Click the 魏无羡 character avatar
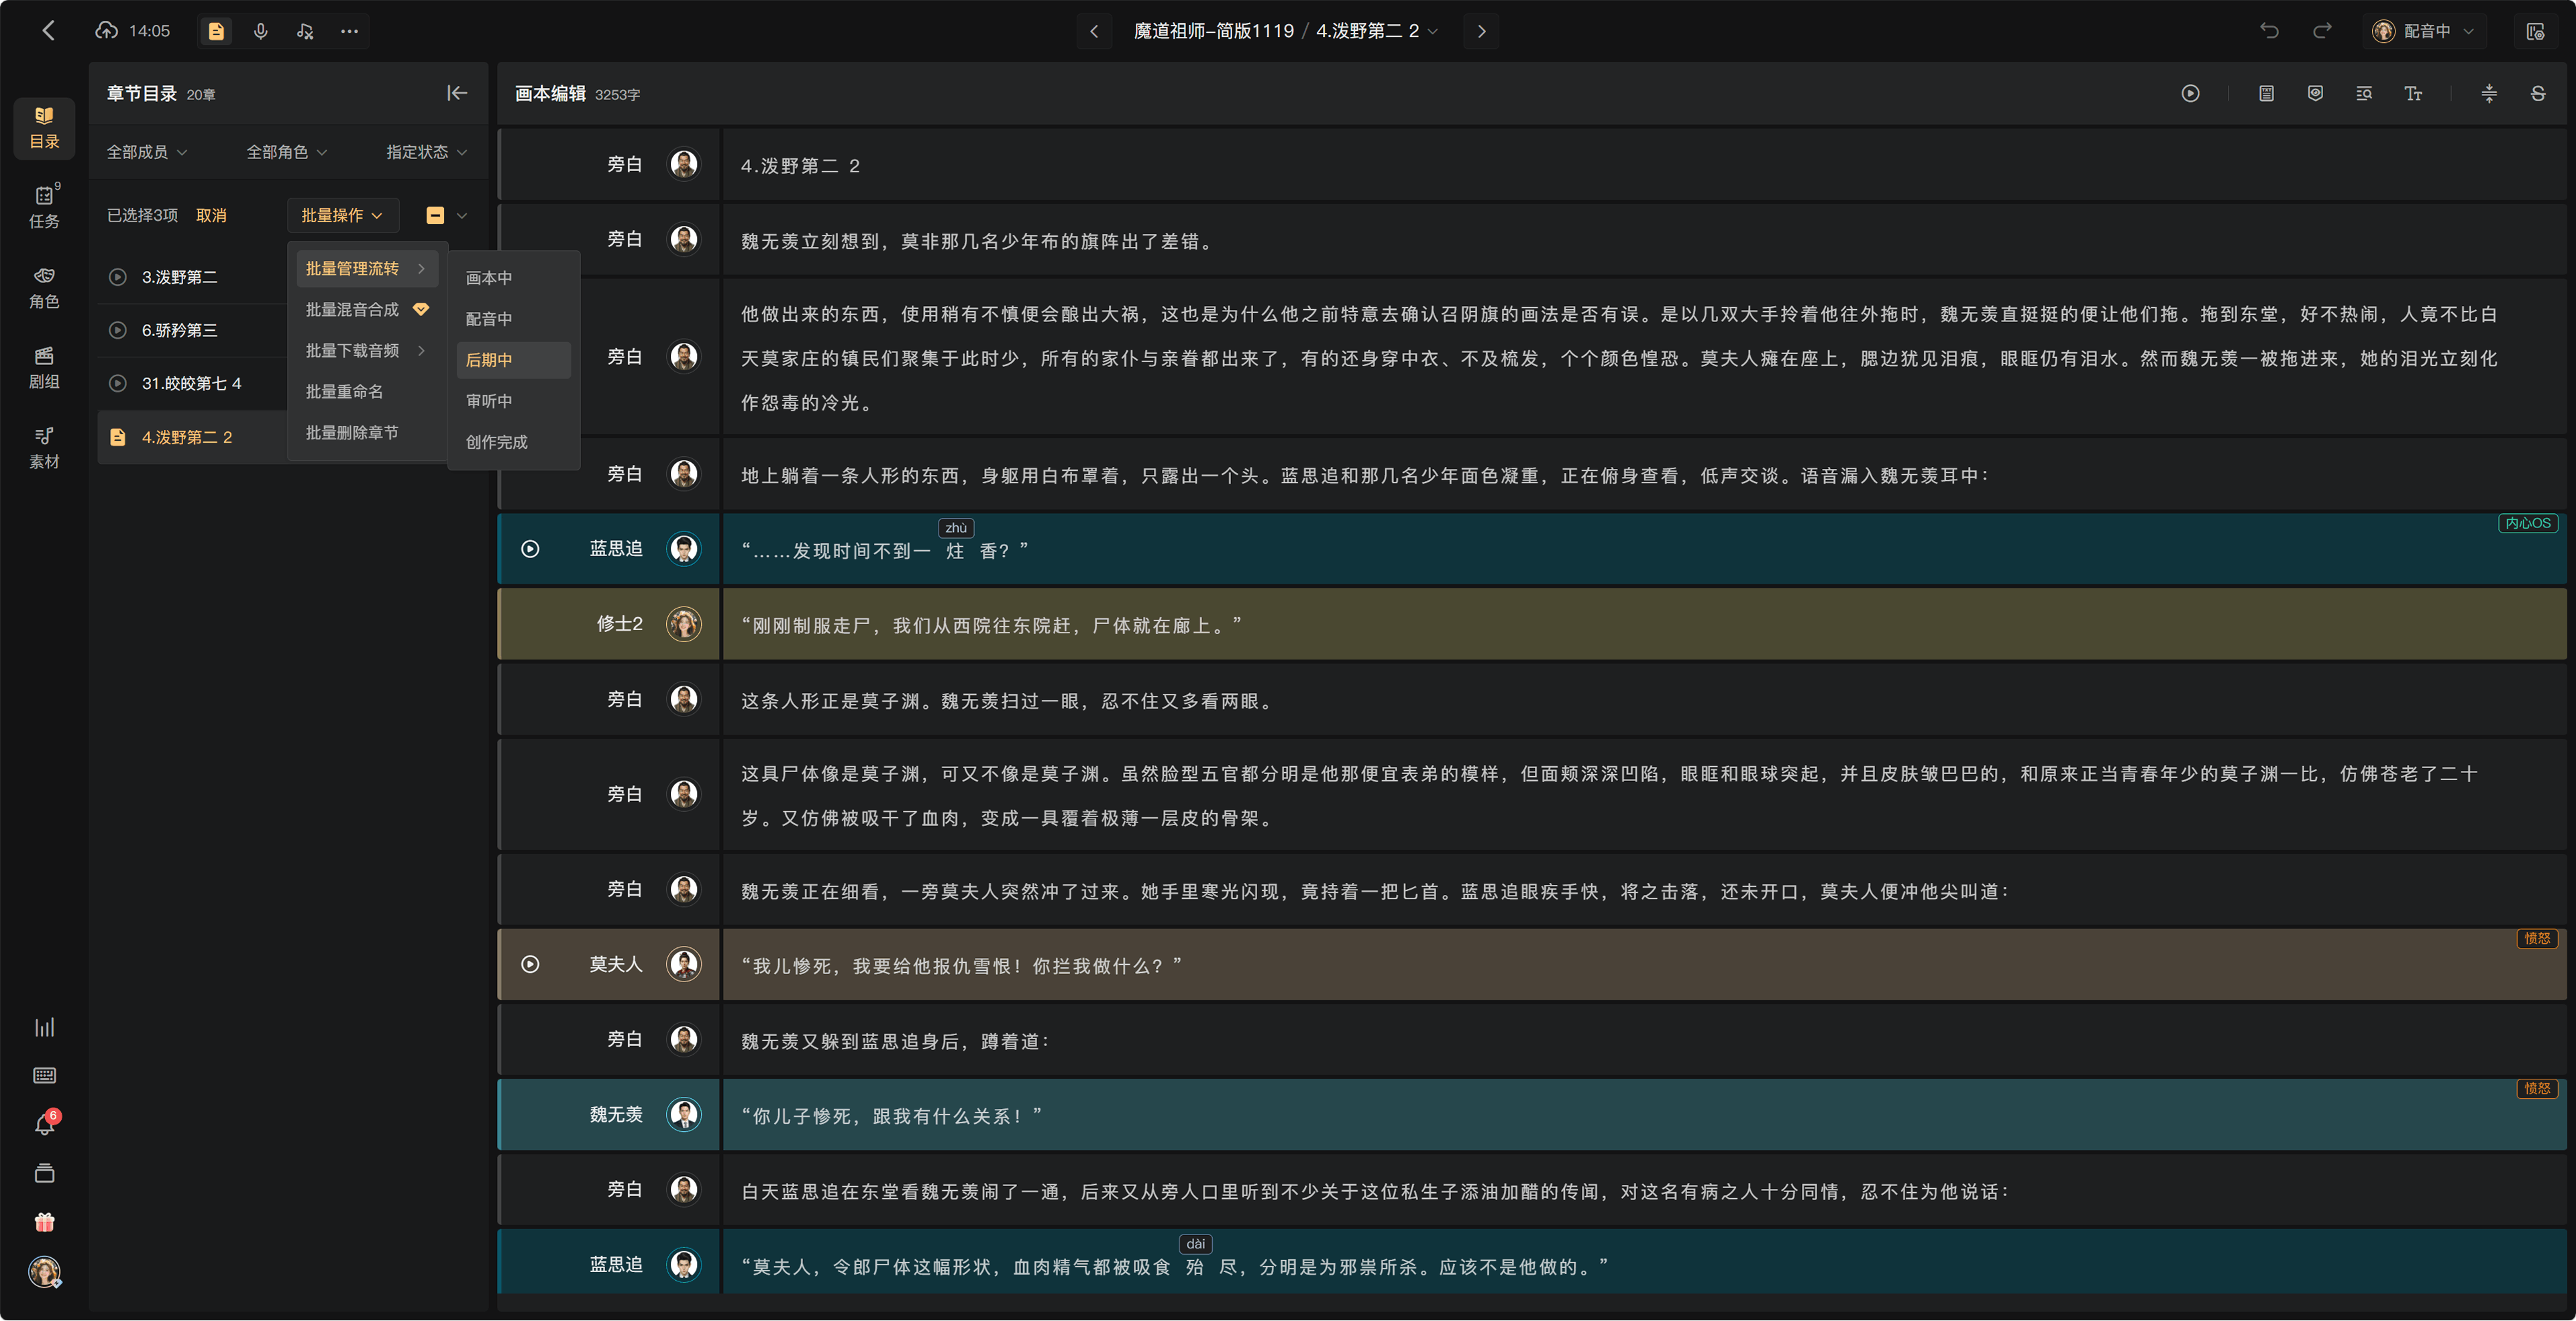The width and height of the screenshot is (2576, 1321). click(684, 1114)
